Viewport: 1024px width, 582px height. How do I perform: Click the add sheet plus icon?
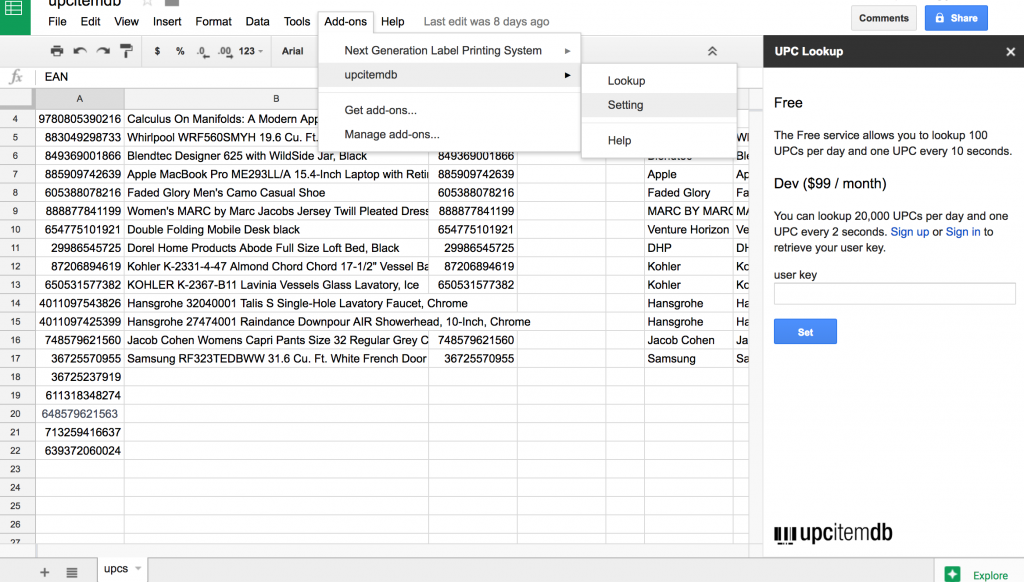coord(44,572)
